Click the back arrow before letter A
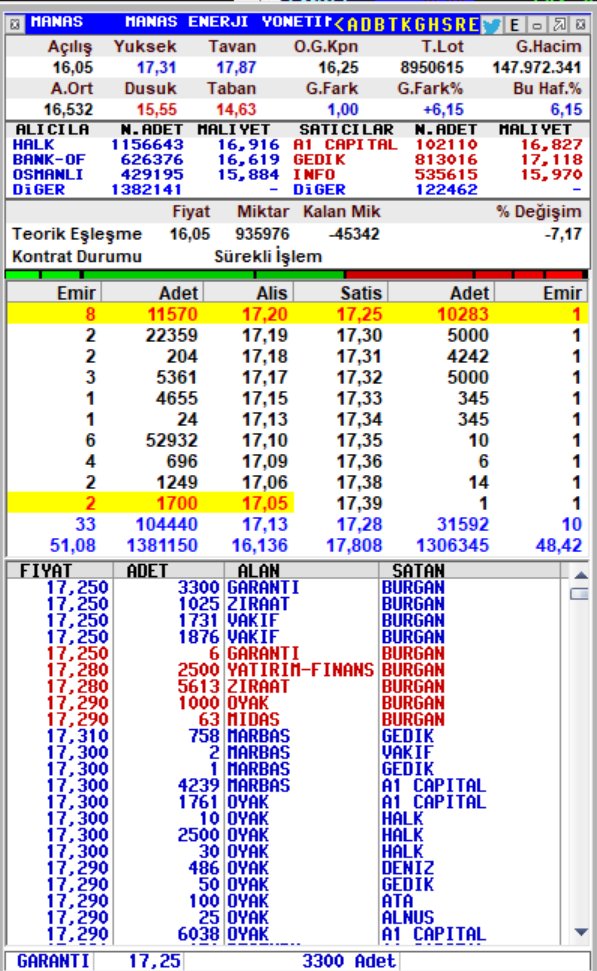Screen dimensions: 597x971 339,25
